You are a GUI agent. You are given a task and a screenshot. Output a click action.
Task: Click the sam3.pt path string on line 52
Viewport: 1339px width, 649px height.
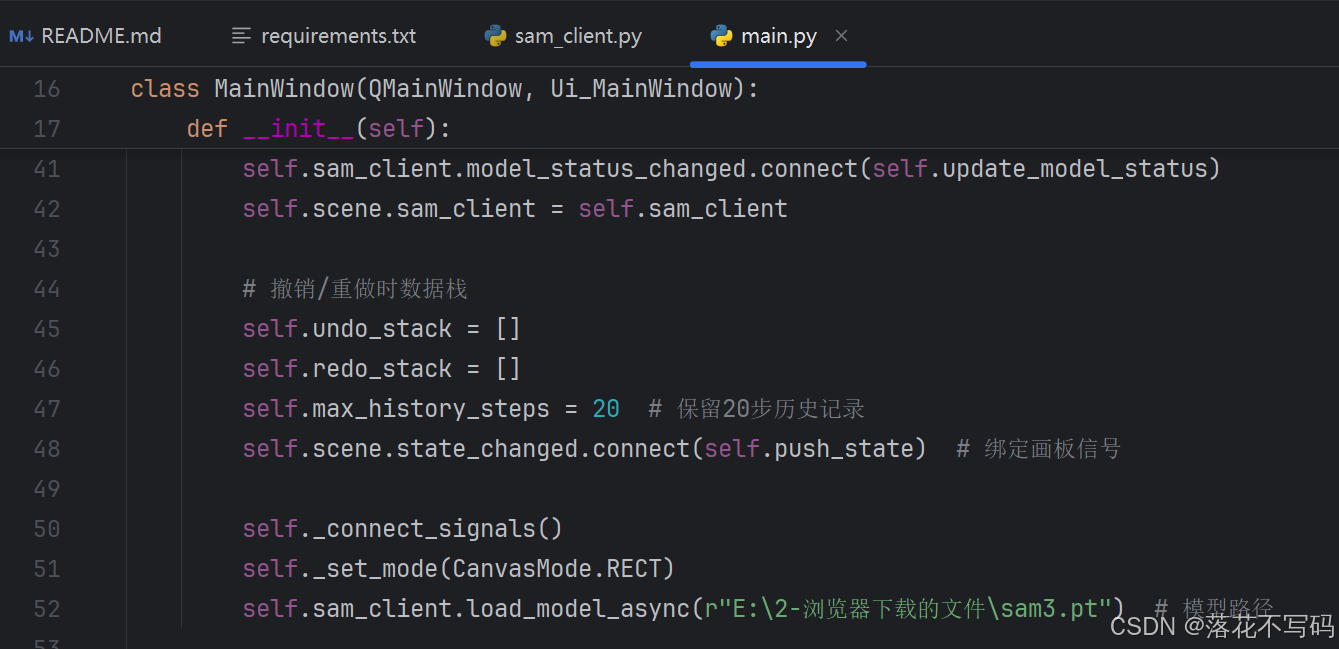[x=908, y=609]
